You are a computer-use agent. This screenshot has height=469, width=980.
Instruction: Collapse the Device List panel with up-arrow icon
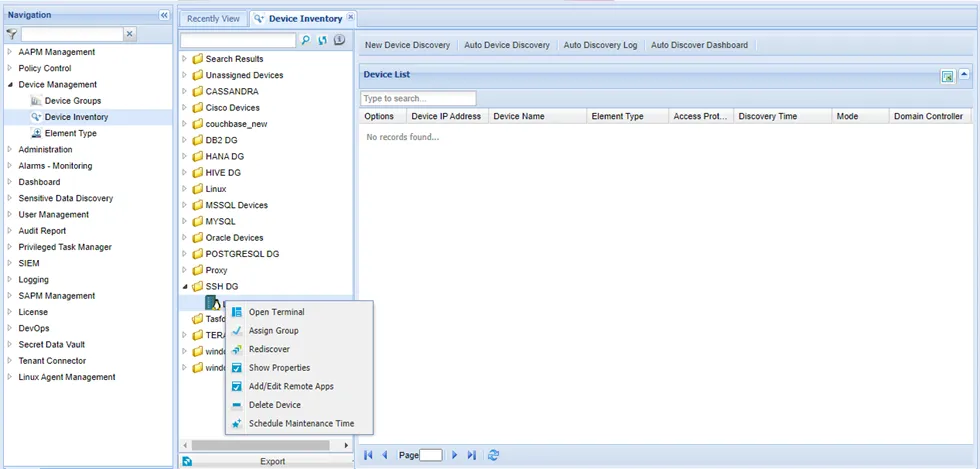pos(964,74)
